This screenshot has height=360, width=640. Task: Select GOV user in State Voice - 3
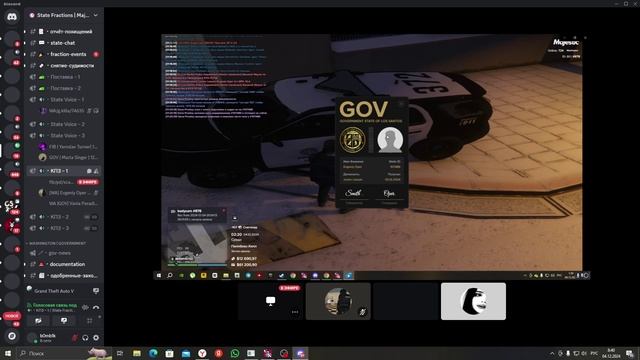click(x=69, y=157)
